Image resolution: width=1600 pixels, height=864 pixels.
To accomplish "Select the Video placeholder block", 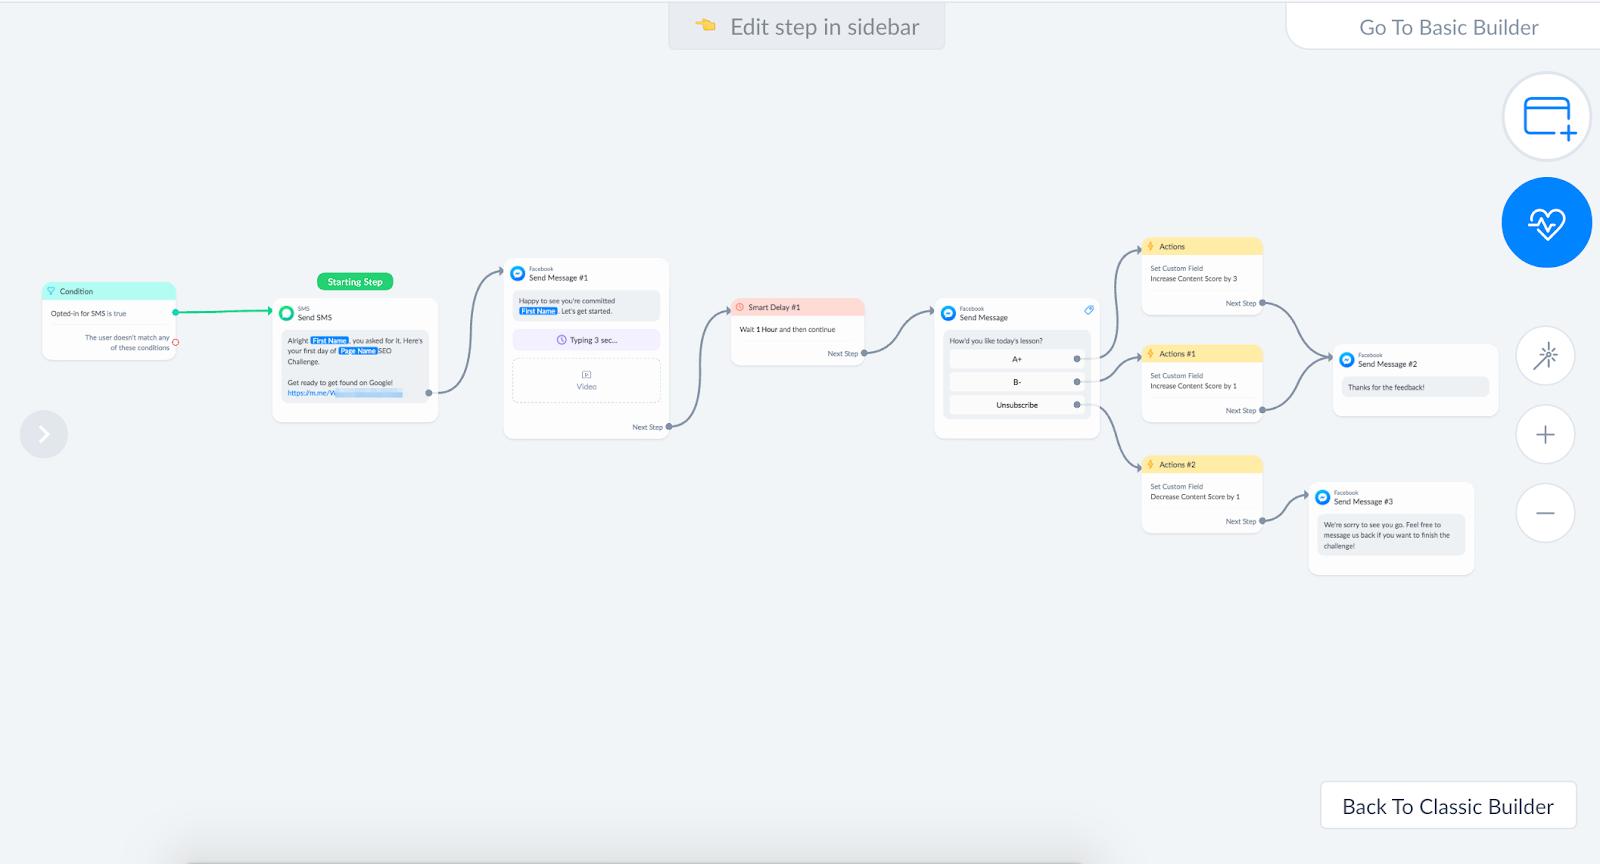I will click(x=586, y=380).
